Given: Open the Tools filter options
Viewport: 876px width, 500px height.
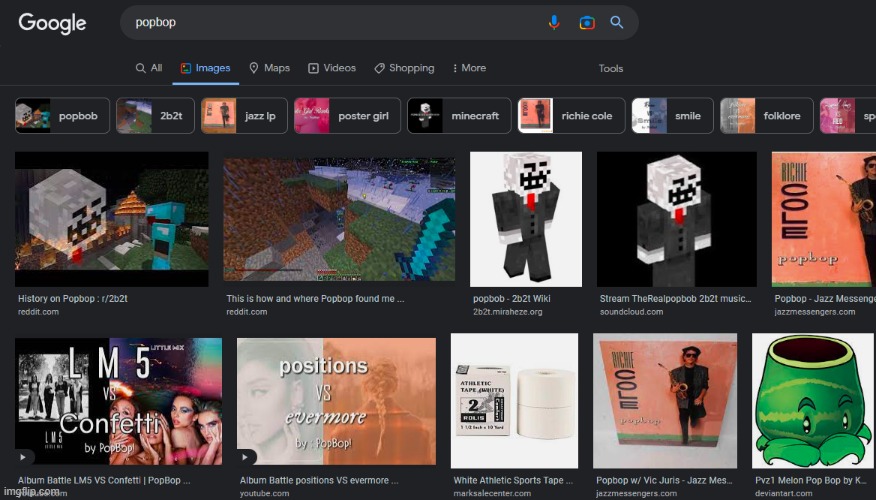Looking at the screenshot, I should coord(610,68).
